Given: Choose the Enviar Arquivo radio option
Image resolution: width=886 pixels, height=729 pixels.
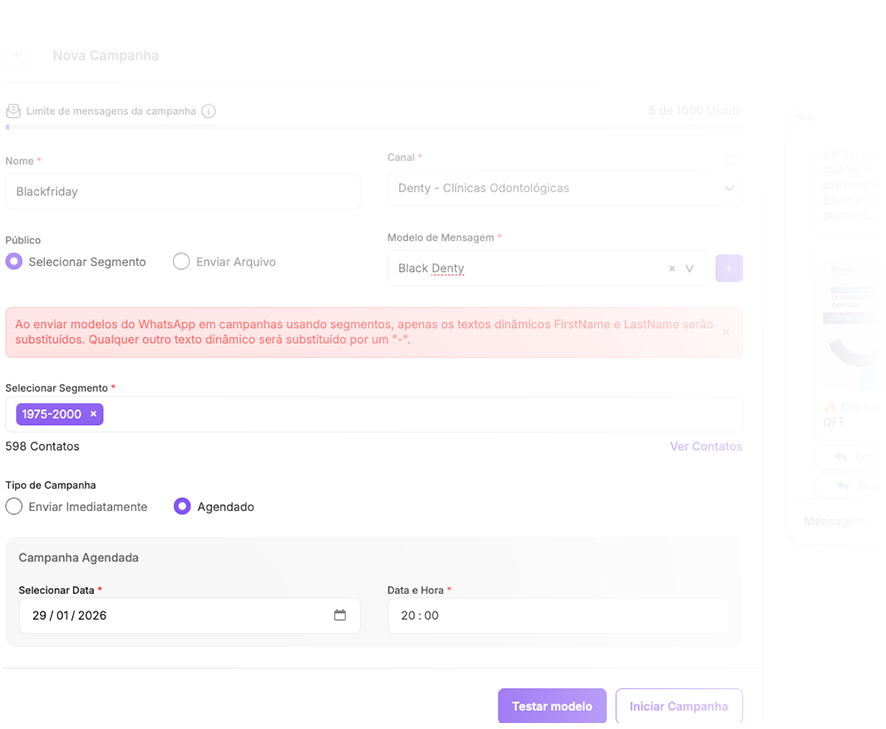Looking at the screenshot, I should pos(181,262).
